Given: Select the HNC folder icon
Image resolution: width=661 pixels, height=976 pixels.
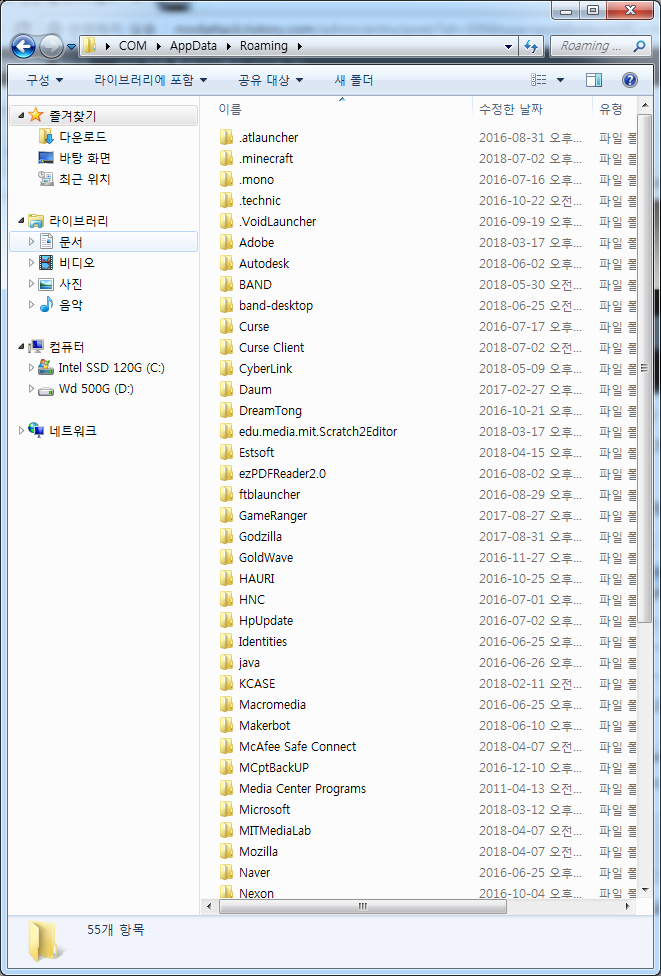Looking at the screenshot, I should click(x=227, y=599).
